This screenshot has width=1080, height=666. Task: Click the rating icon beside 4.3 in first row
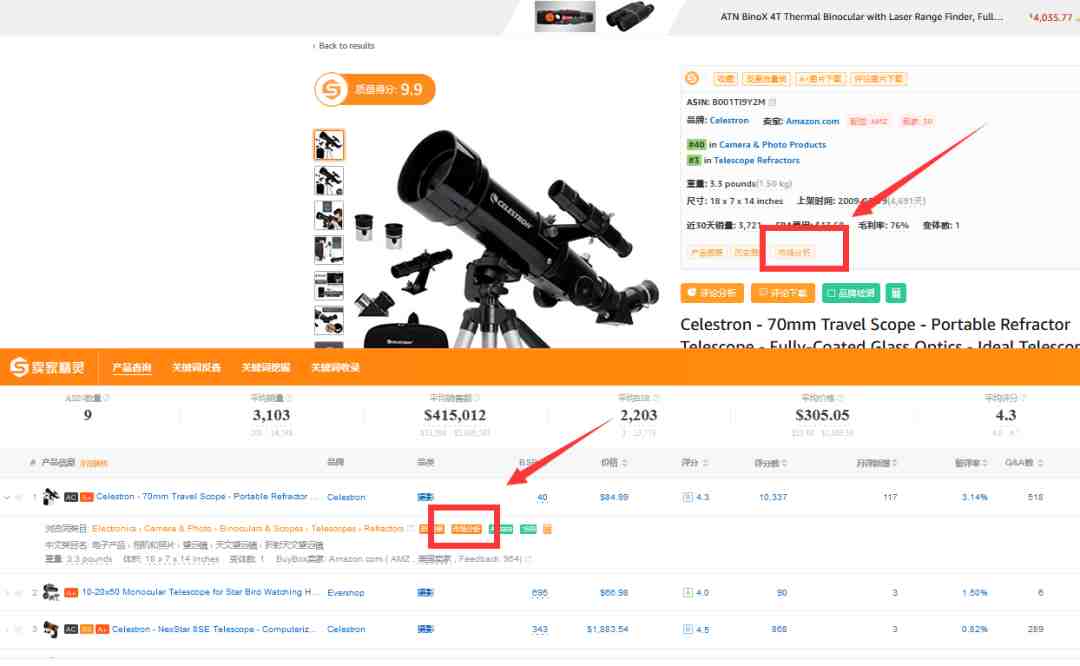(x=687, y=497)
